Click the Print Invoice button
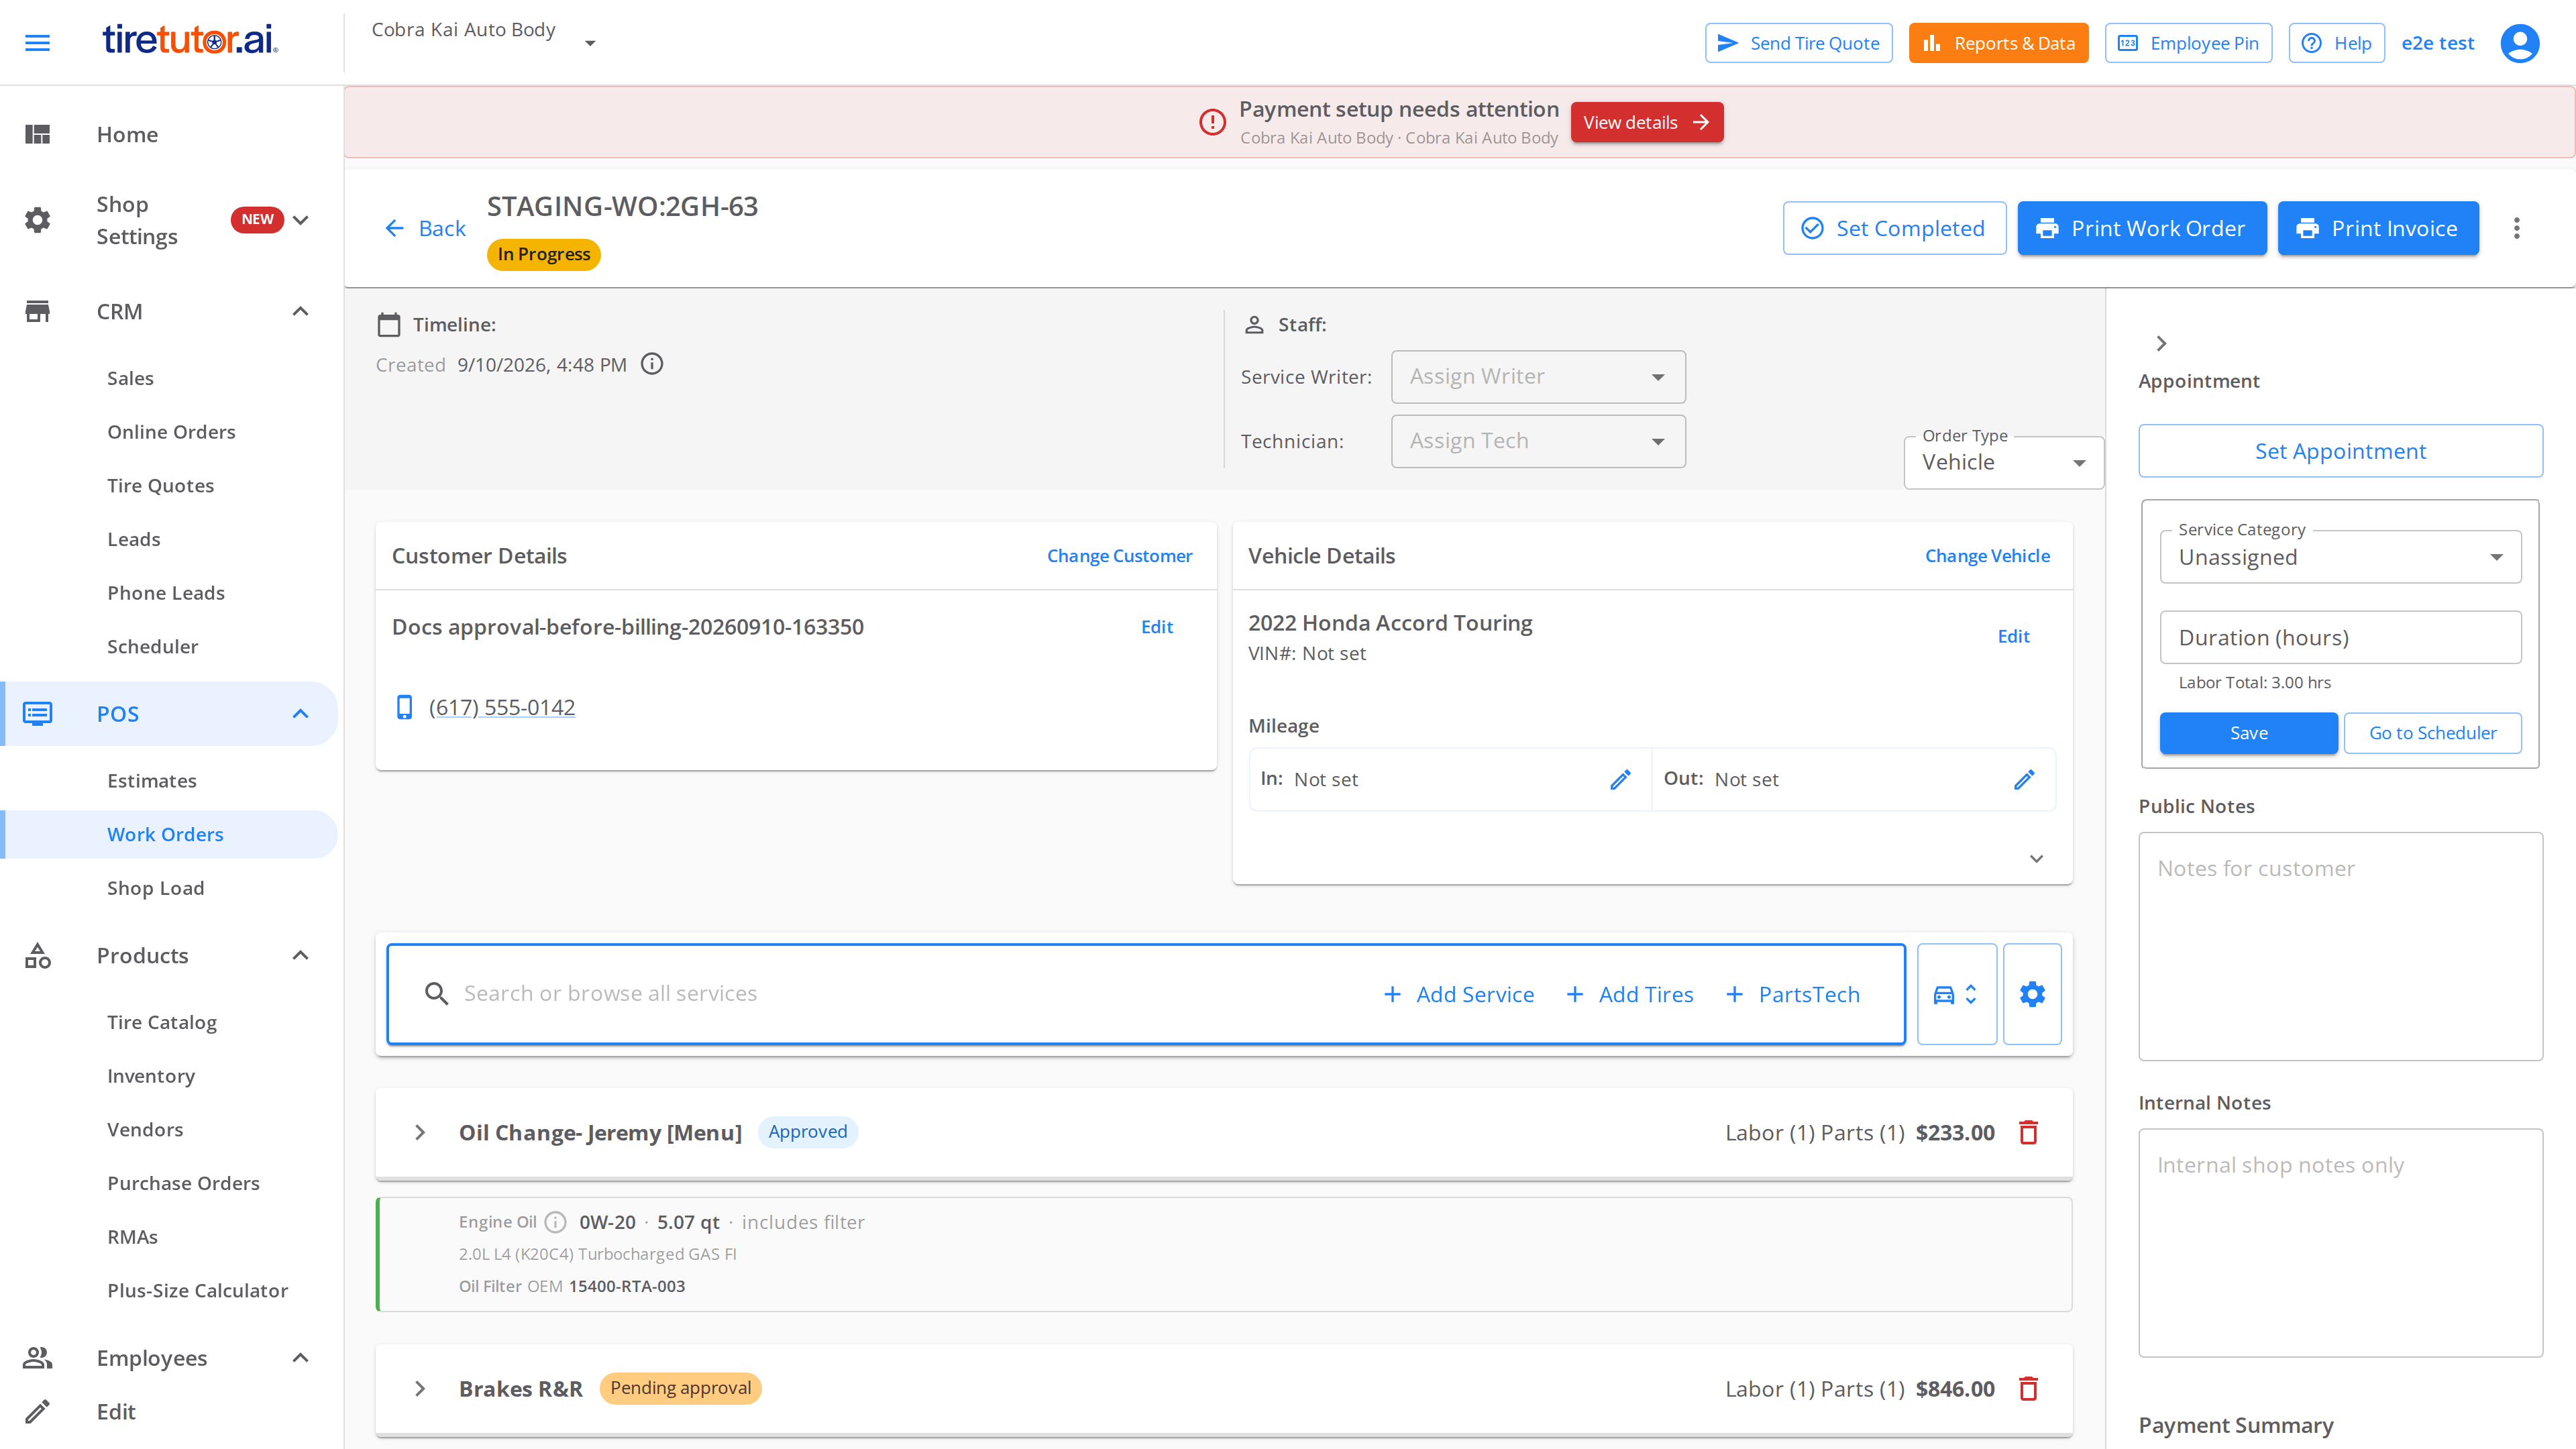2576x1449 pixels. 2378,228
